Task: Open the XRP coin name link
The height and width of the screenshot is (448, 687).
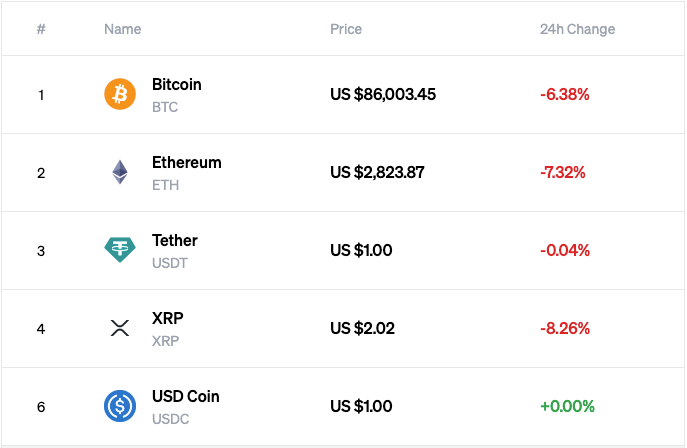Action: tap(167, 319)
